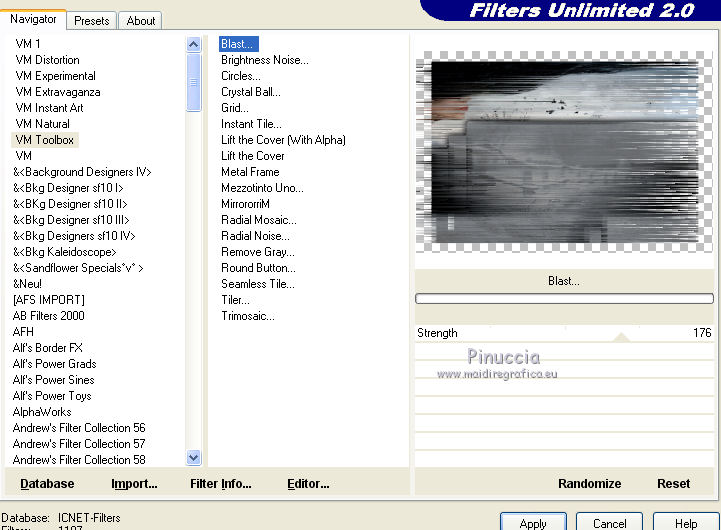This screenshot has width=721, height=530.
Task: Select Andrew's Filter Collection 58
Action: pos(79,460)
